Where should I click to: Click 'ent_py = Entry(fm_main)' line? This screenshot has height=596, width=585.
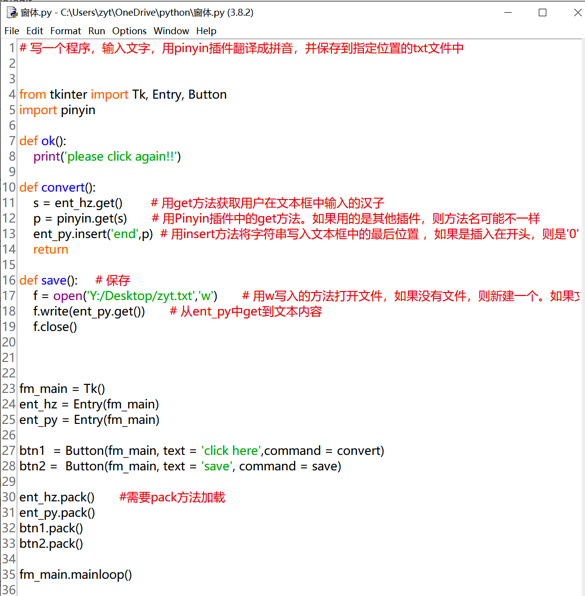(x=89, y=420)
